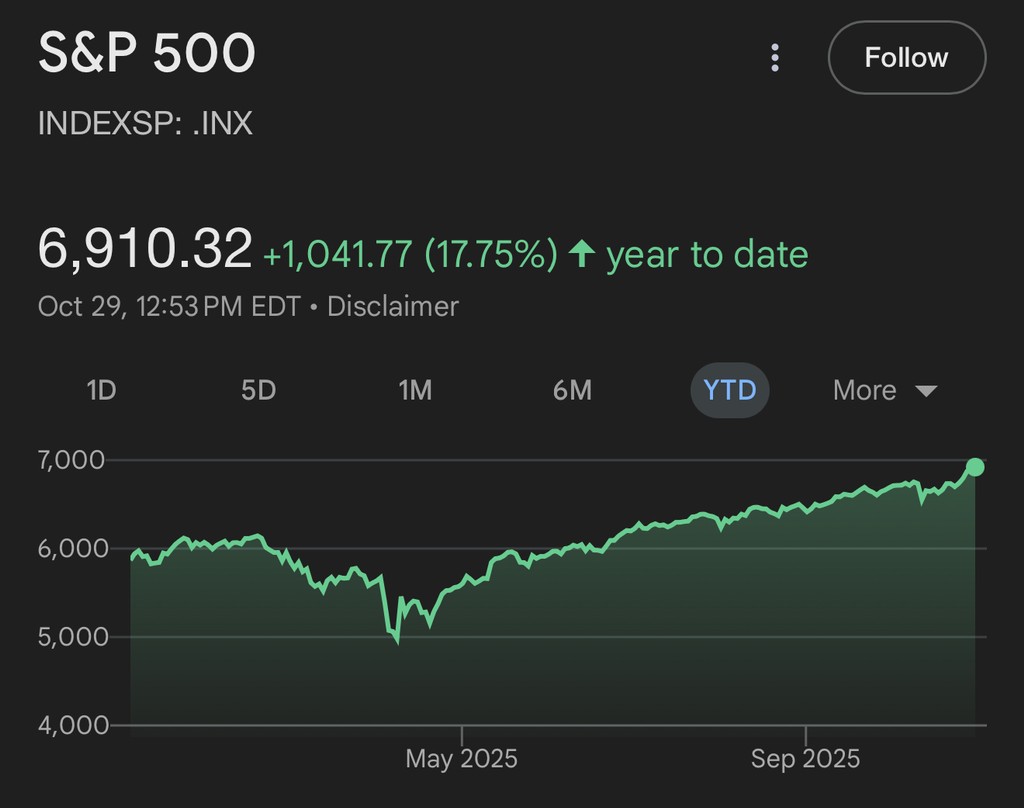
Task: Open the three-dot more options menu
Action: coord(775,58)
